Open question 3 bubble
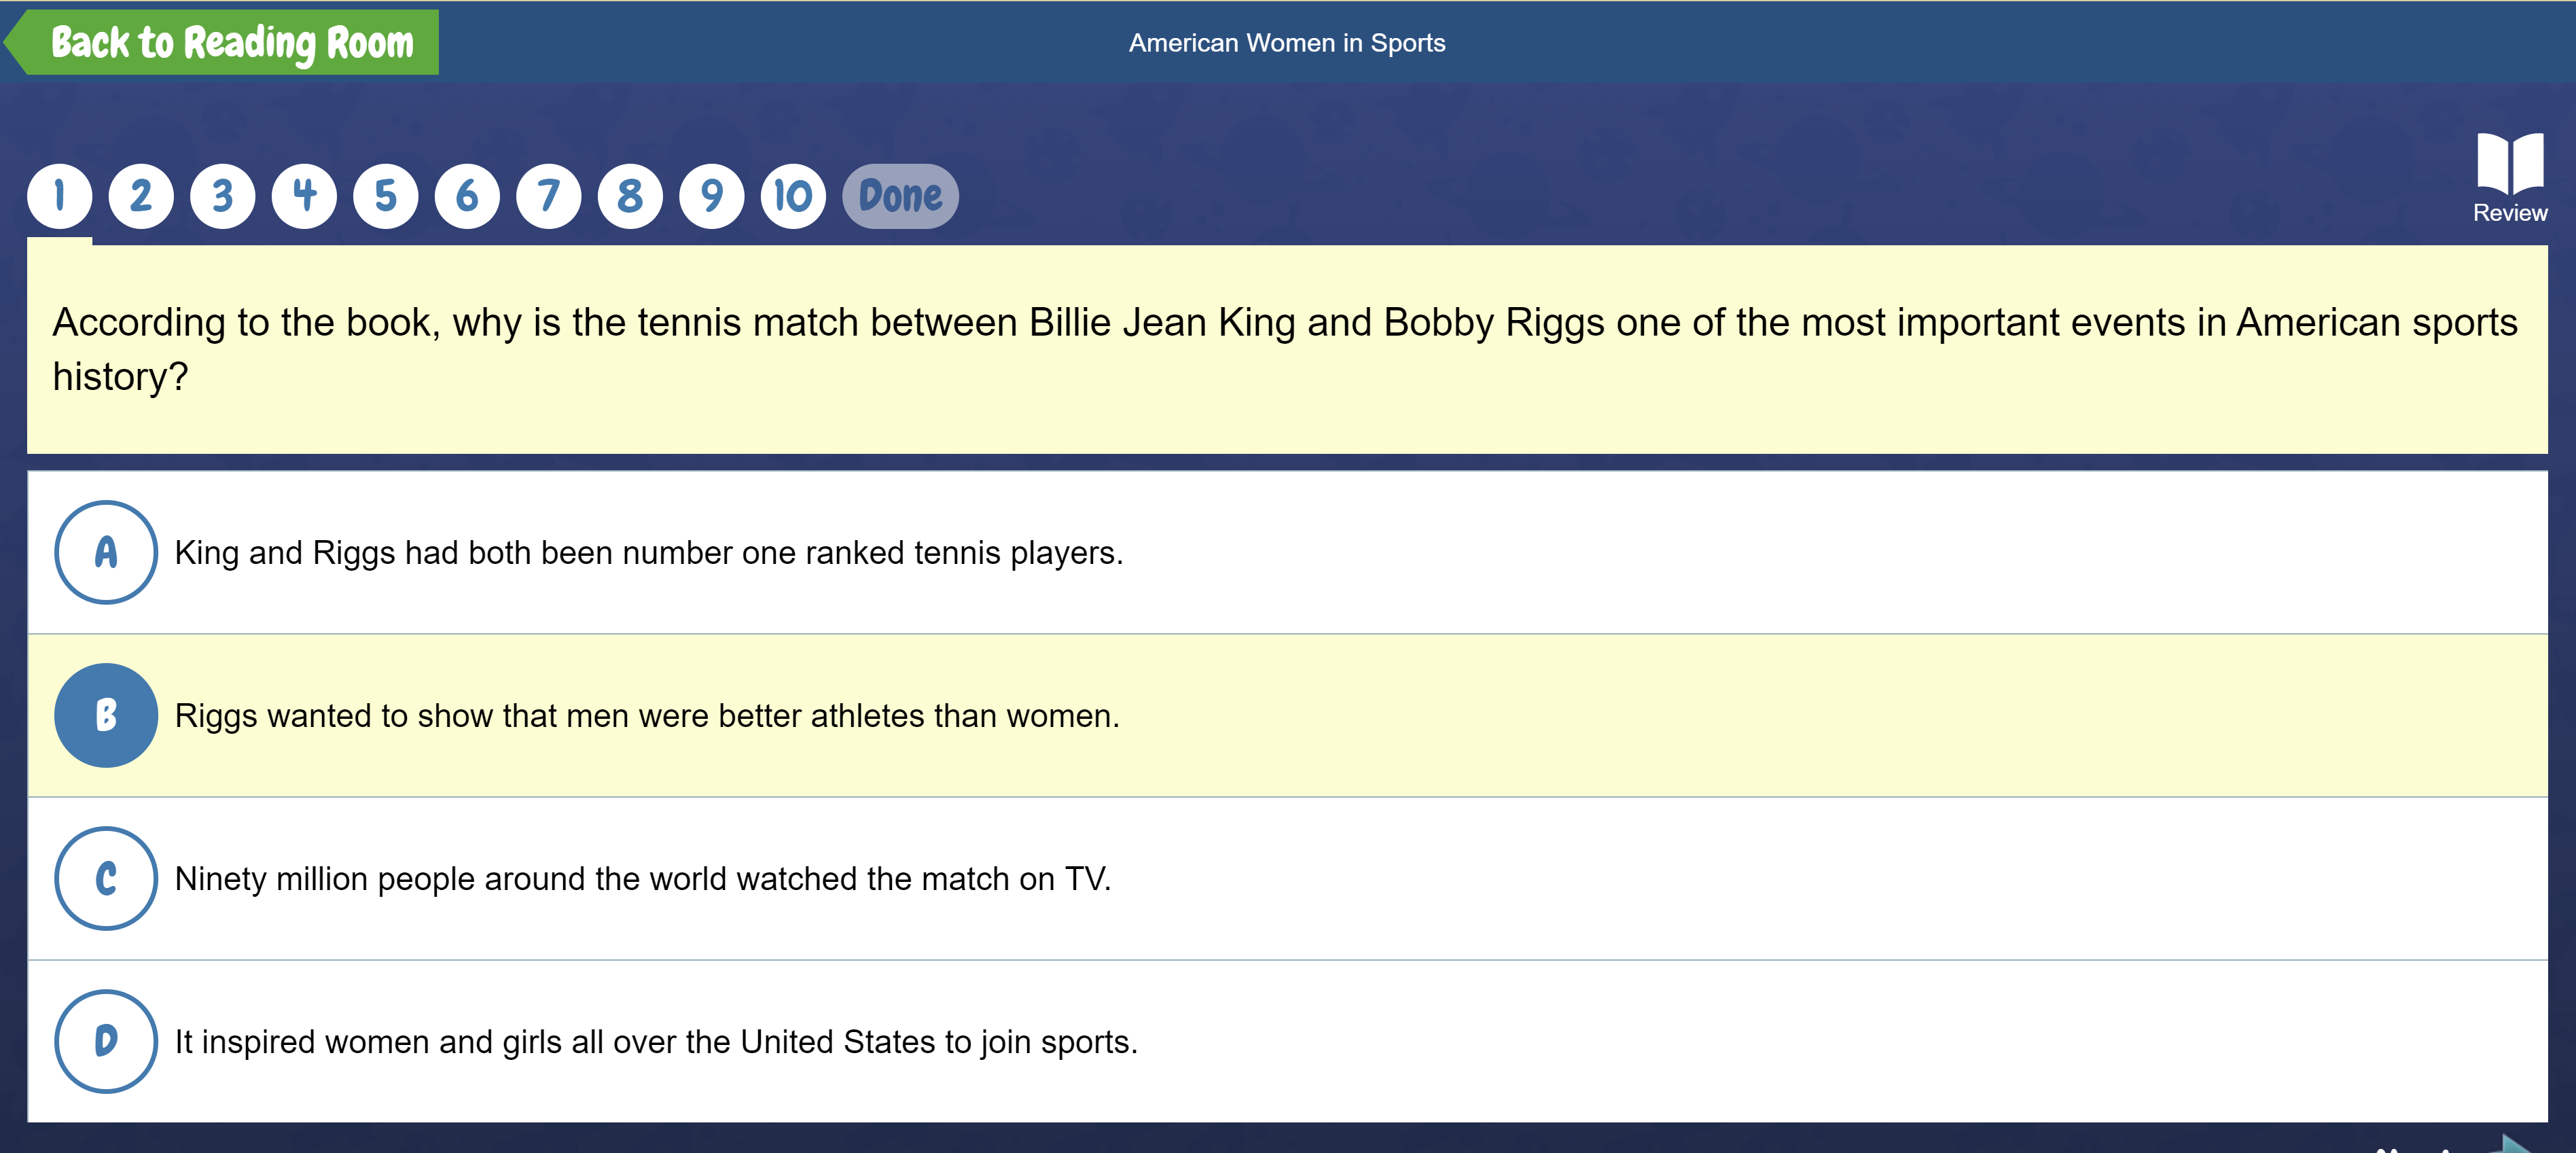Image resolution: width=2576 pixels, height=1153 pixels. pyautogui.click(x=223, y=196)
